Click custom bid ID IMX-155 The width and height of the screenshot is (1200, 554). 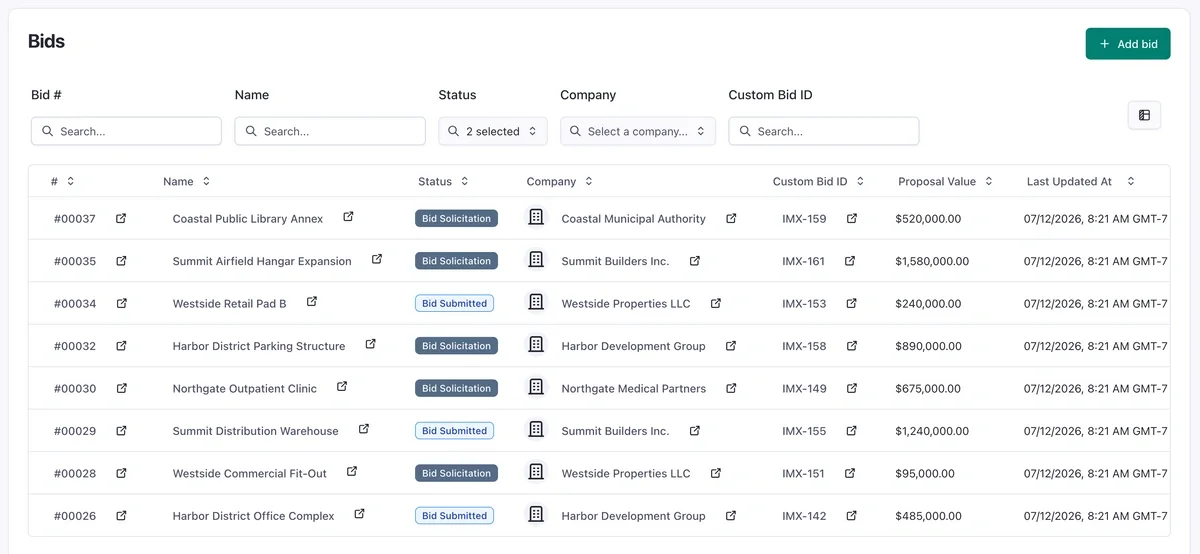(804, 431)
